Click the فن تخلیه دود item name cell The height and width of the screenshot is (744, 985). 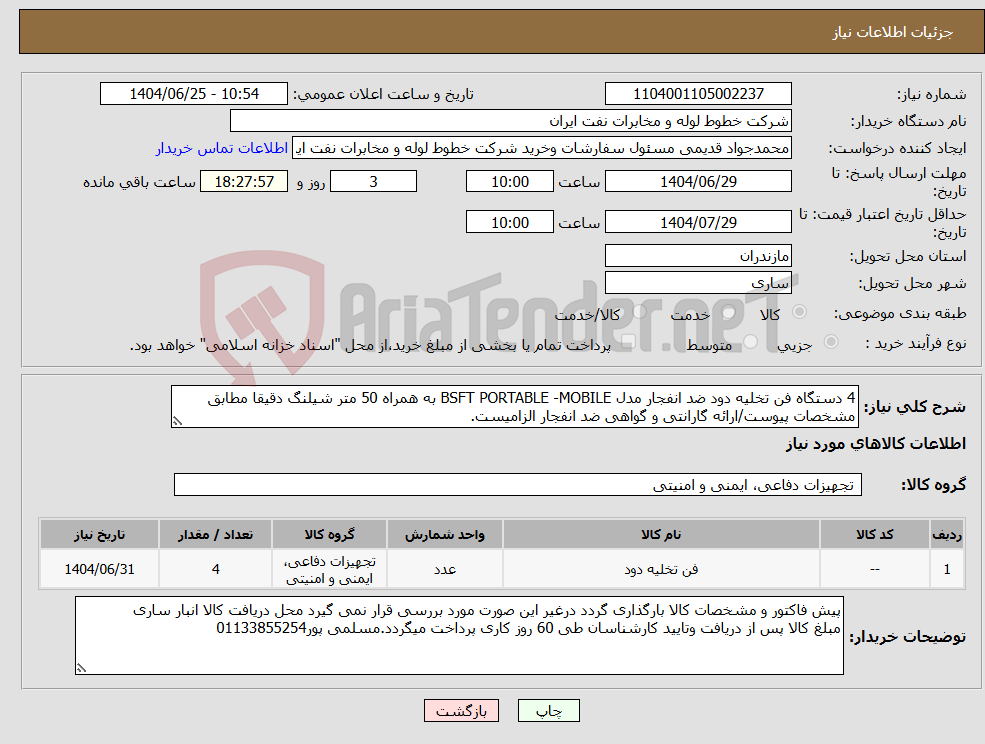[661, 569]
